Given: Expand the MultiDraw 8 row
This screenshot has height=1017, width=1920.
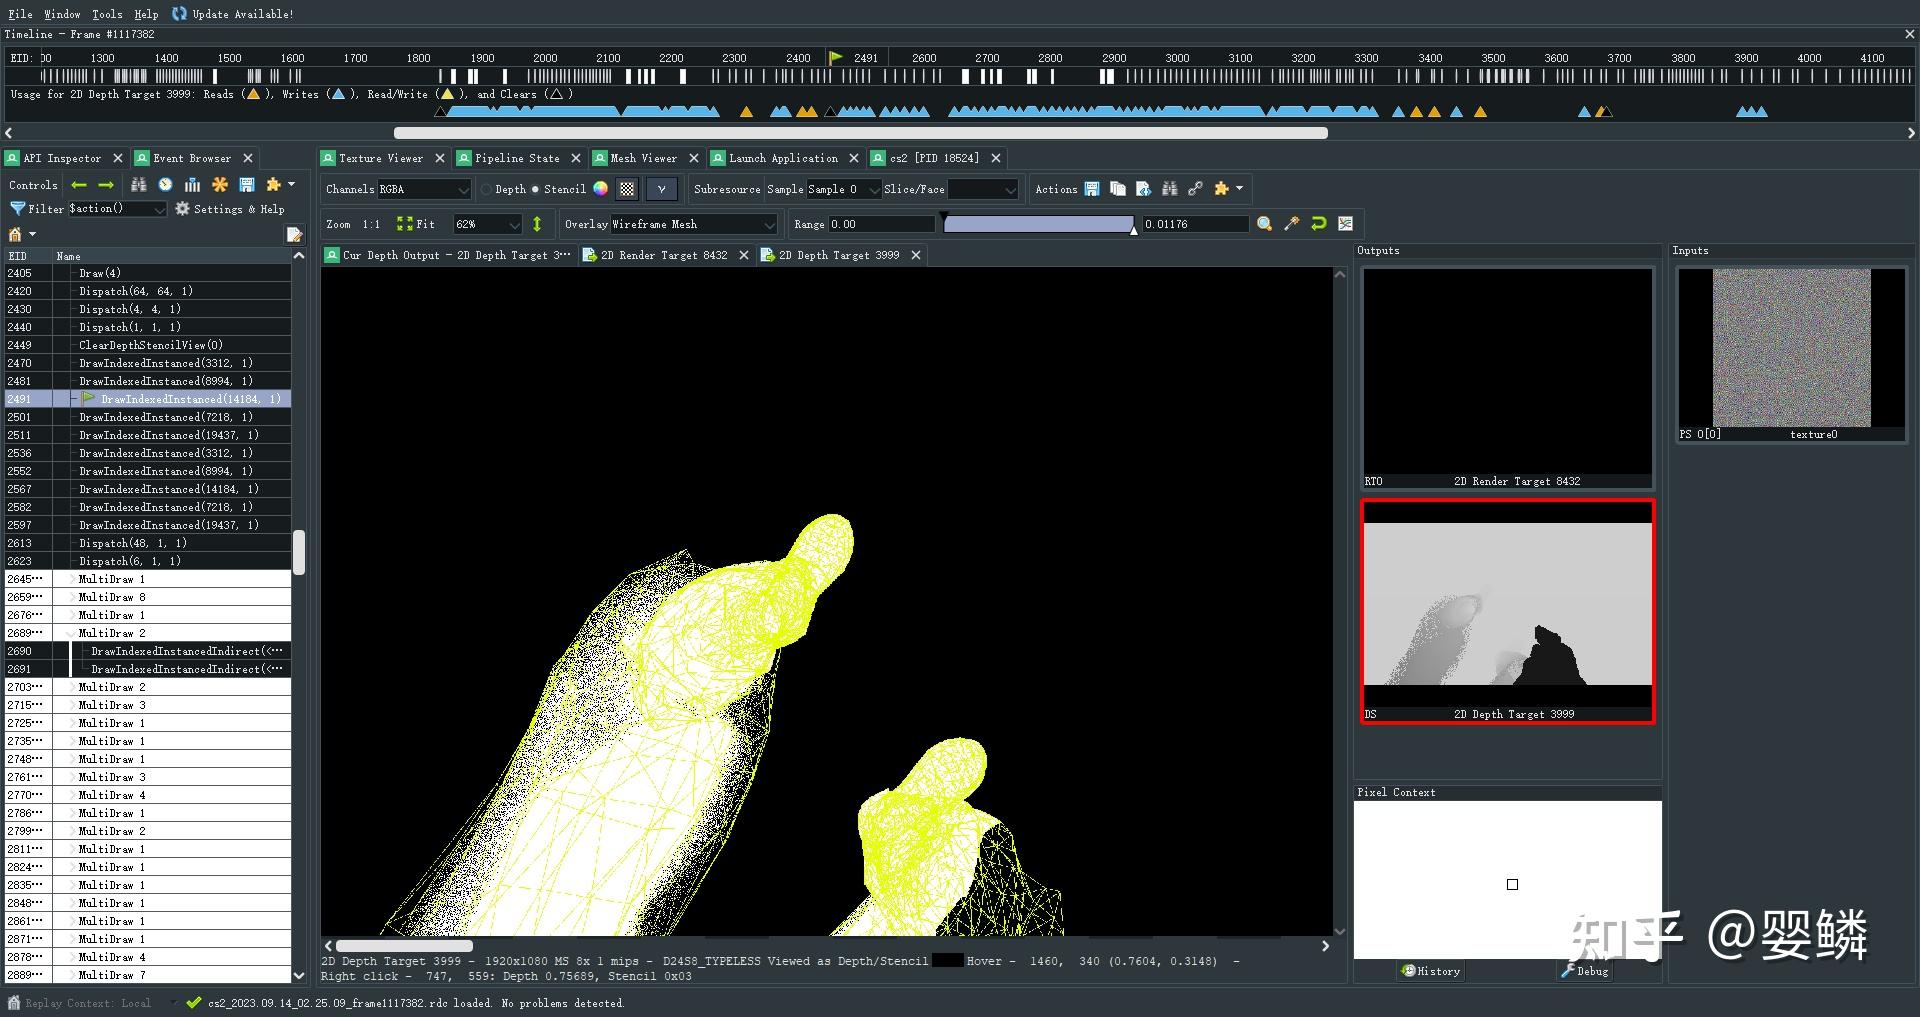Looking at the screenshot, I should [72, 597].
